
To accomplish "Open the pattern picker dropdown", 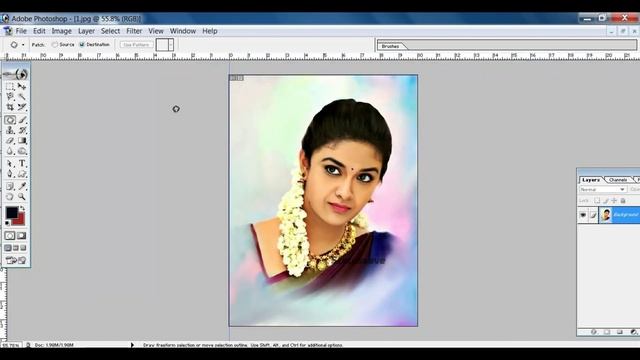I will tap(171, 44).
